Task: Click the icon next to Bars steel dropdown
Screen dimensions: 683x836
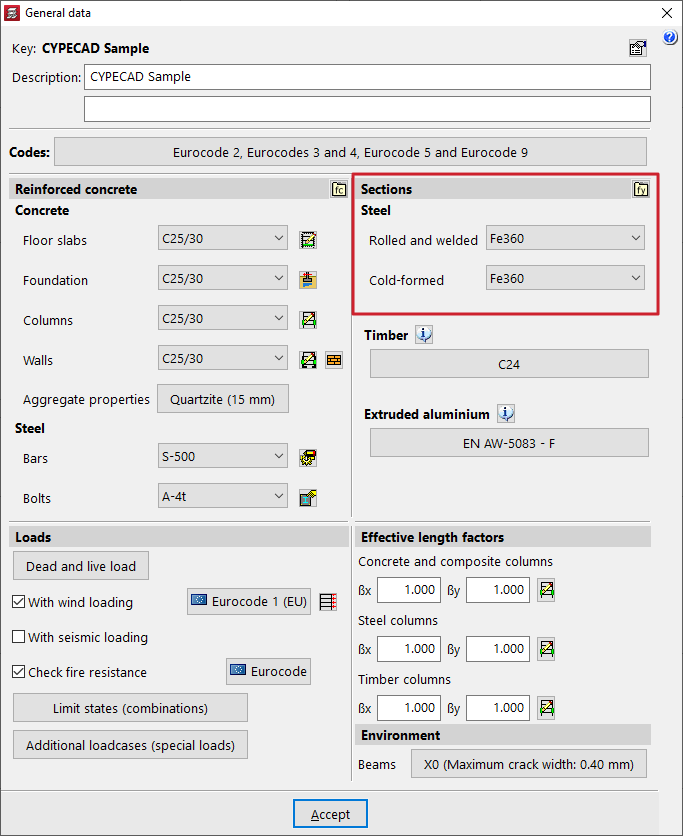Action: coord(309,458)
